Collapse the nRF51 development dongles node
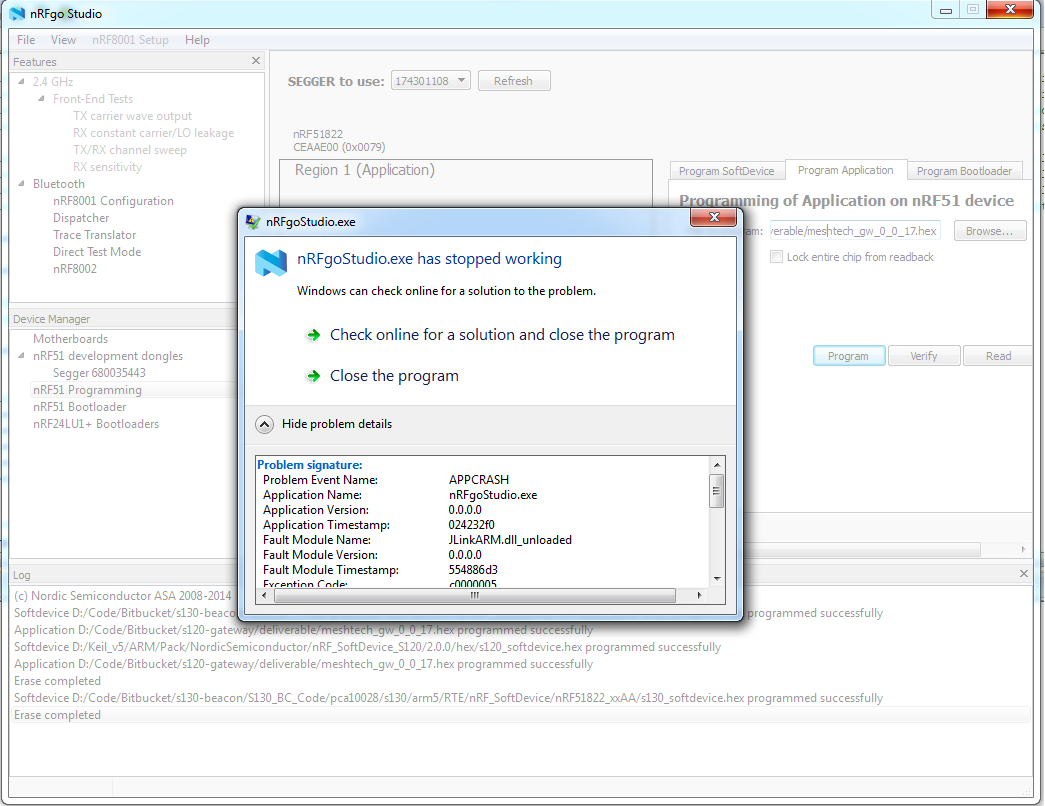1045x806 pixels. (x=21, y=355)
